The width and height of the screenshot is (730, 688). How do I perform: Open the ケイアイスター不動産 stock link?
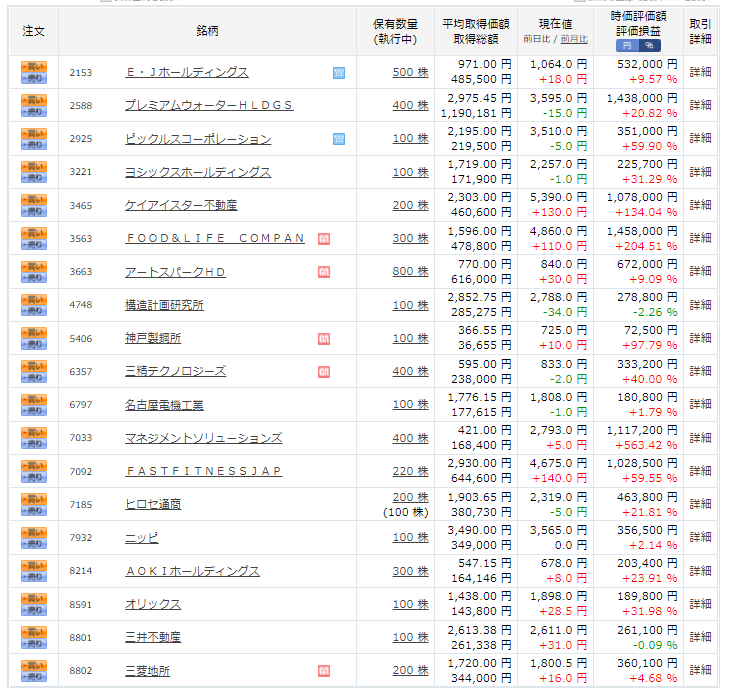point(181,205)
